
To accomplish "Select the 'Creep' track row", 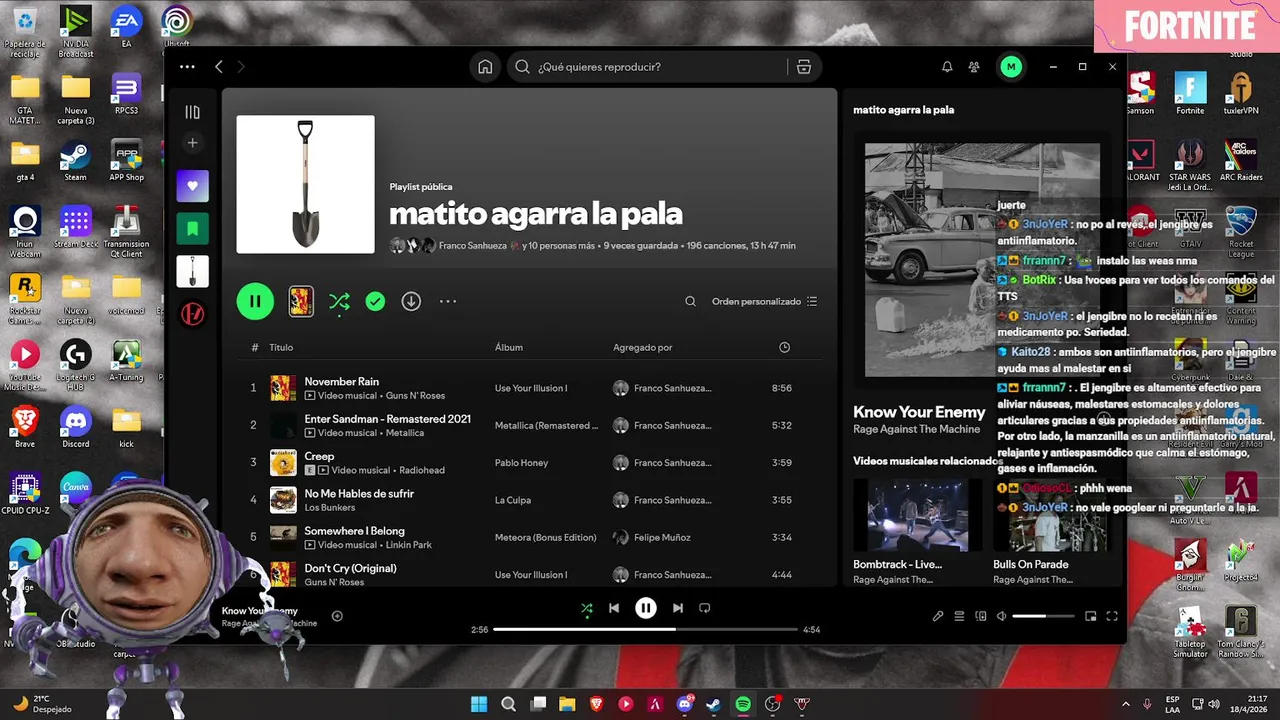I will pos(529,462).
